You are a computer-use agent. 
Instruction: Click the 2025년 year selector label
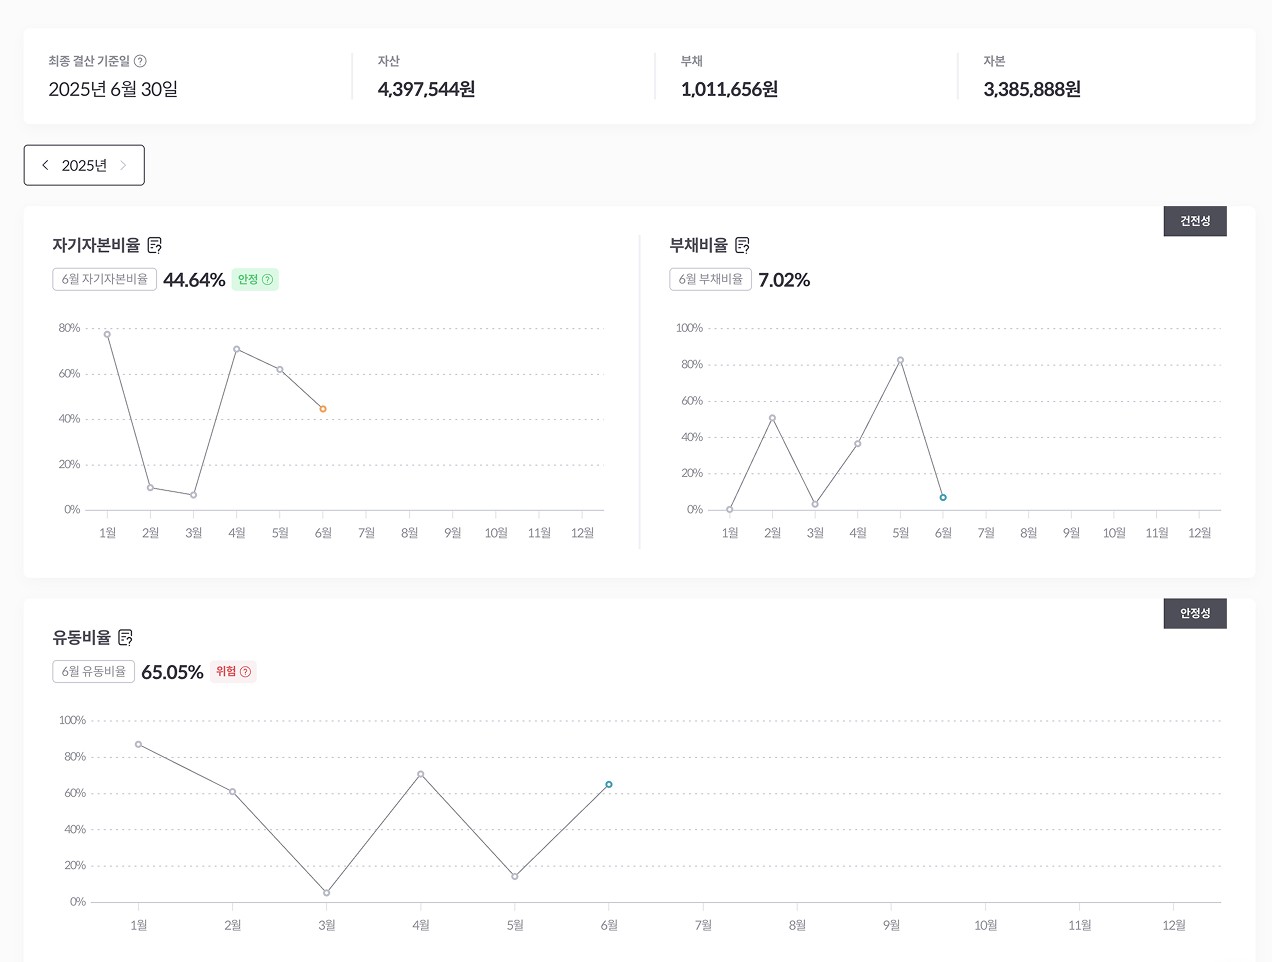click(x=84, y=165)
